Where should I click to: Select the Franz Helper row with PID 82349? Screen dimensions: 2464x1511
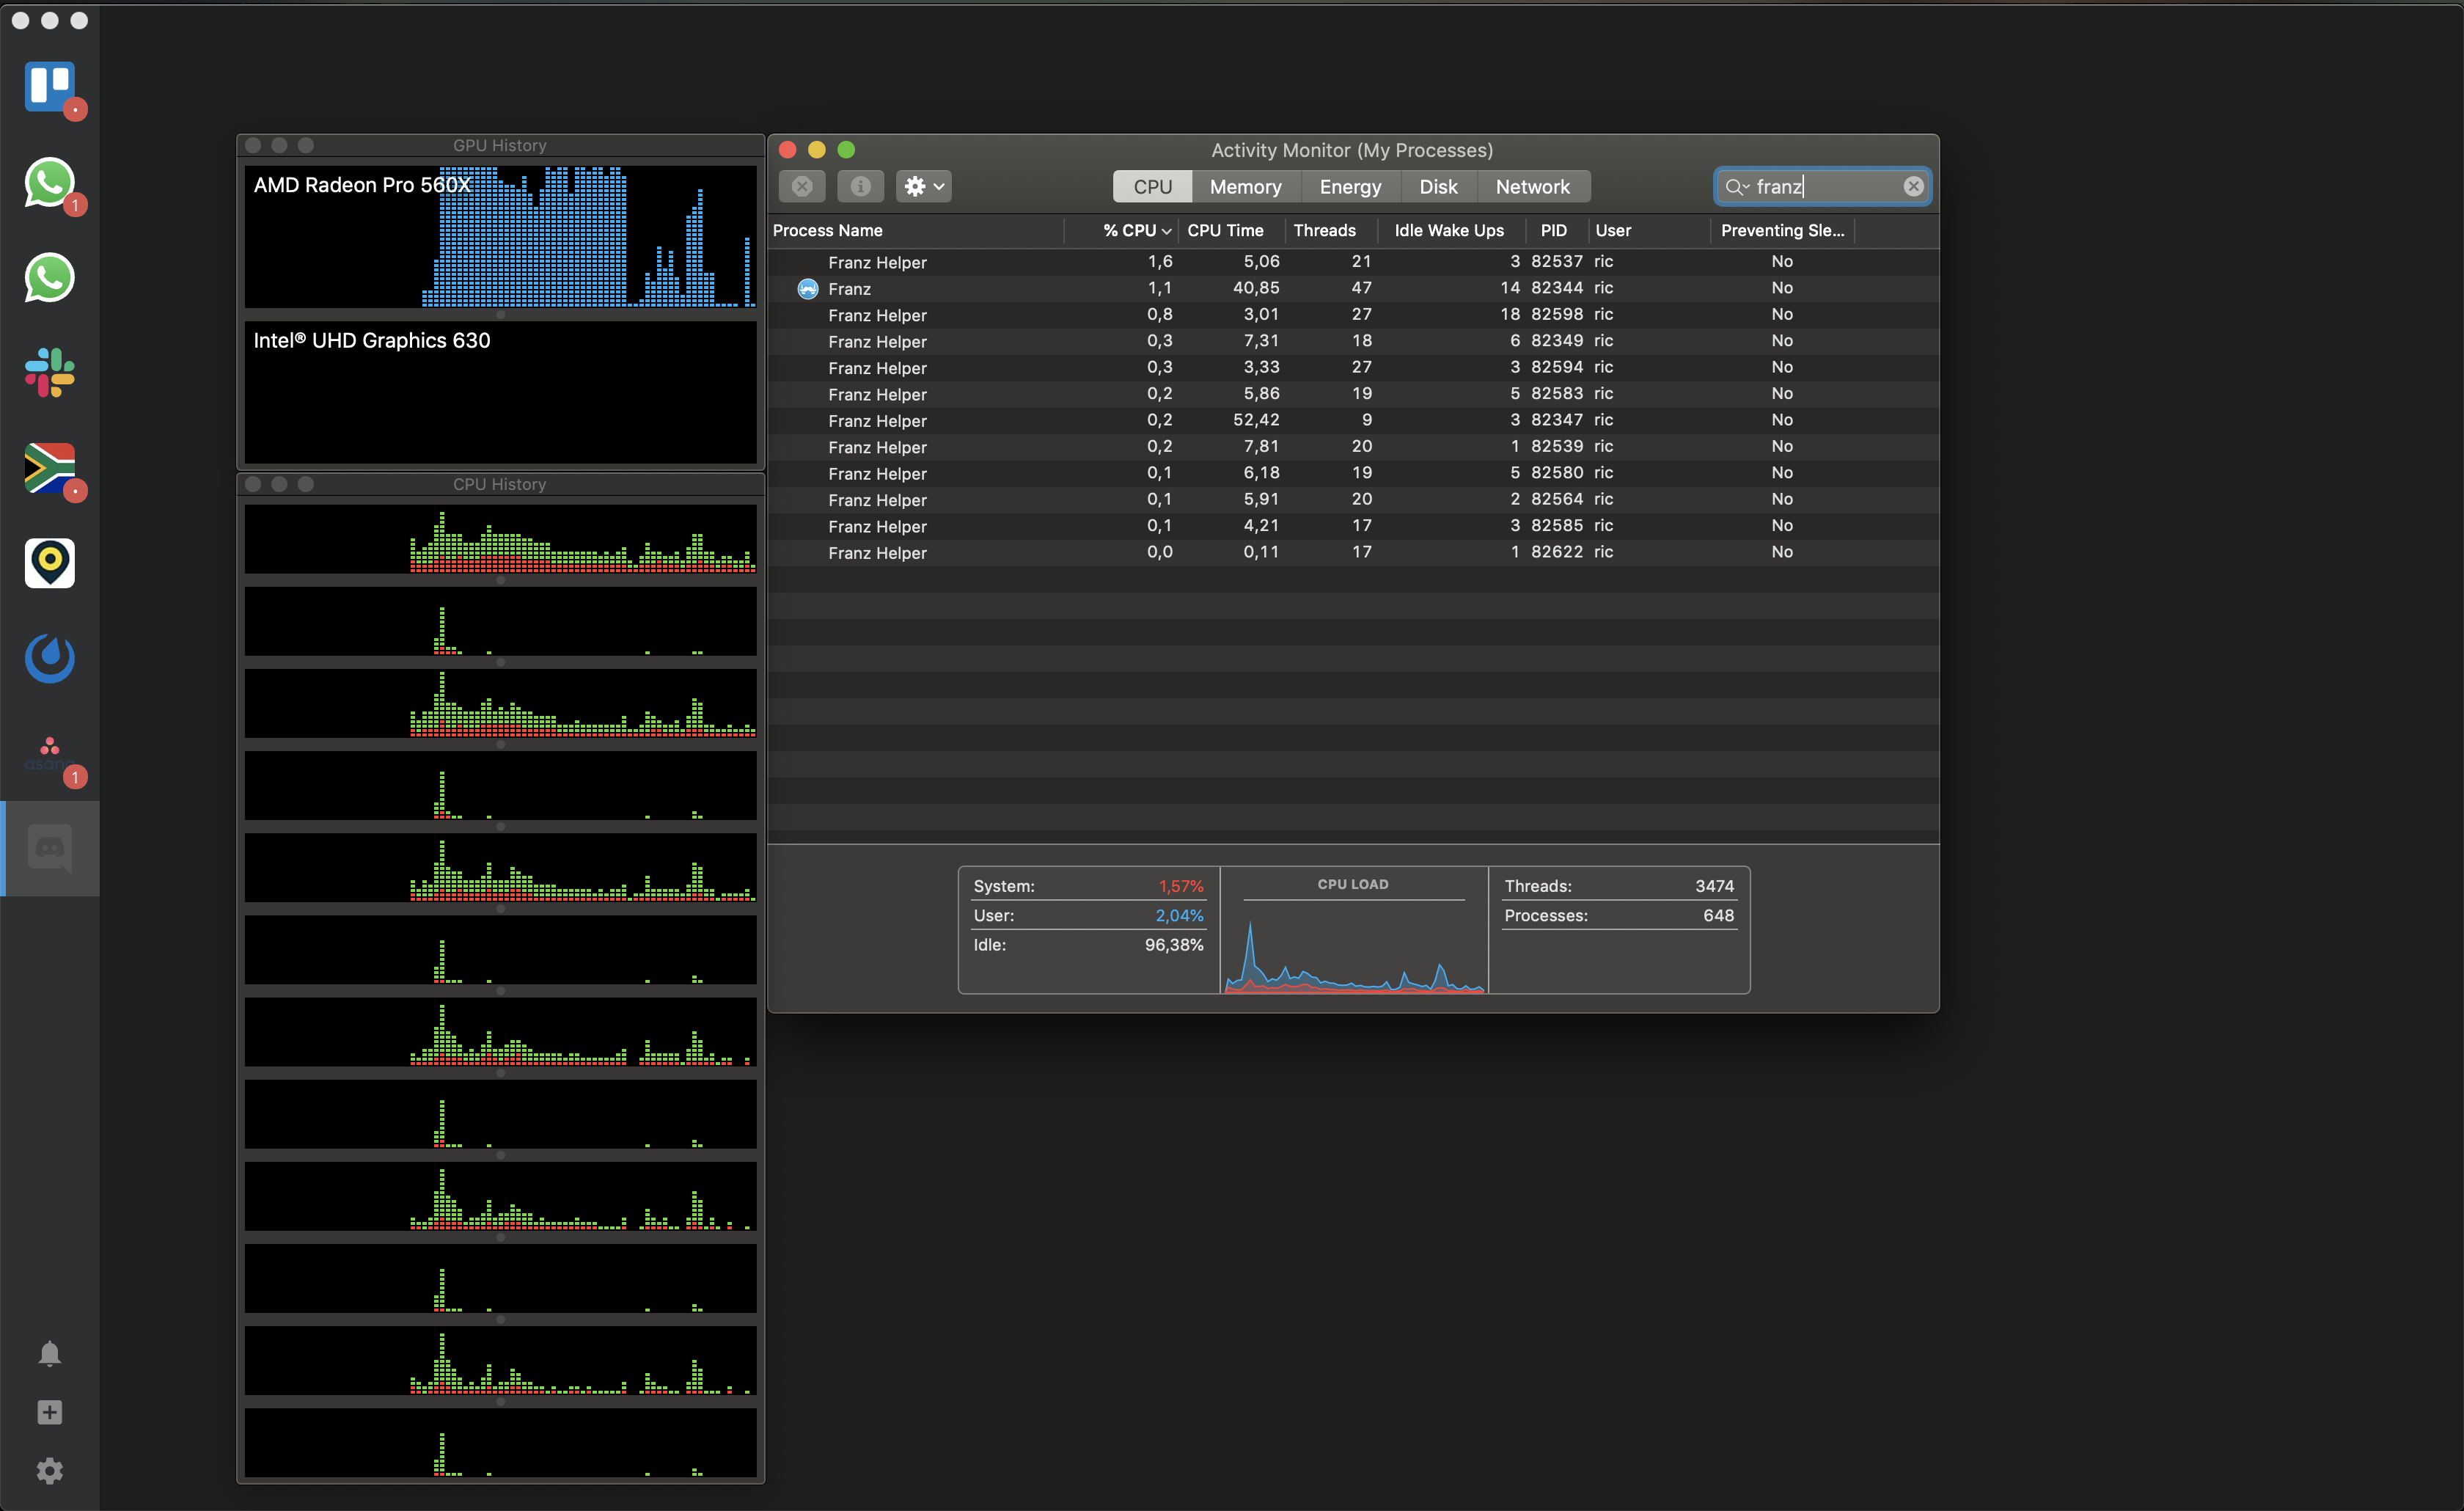pos(1353,341)
